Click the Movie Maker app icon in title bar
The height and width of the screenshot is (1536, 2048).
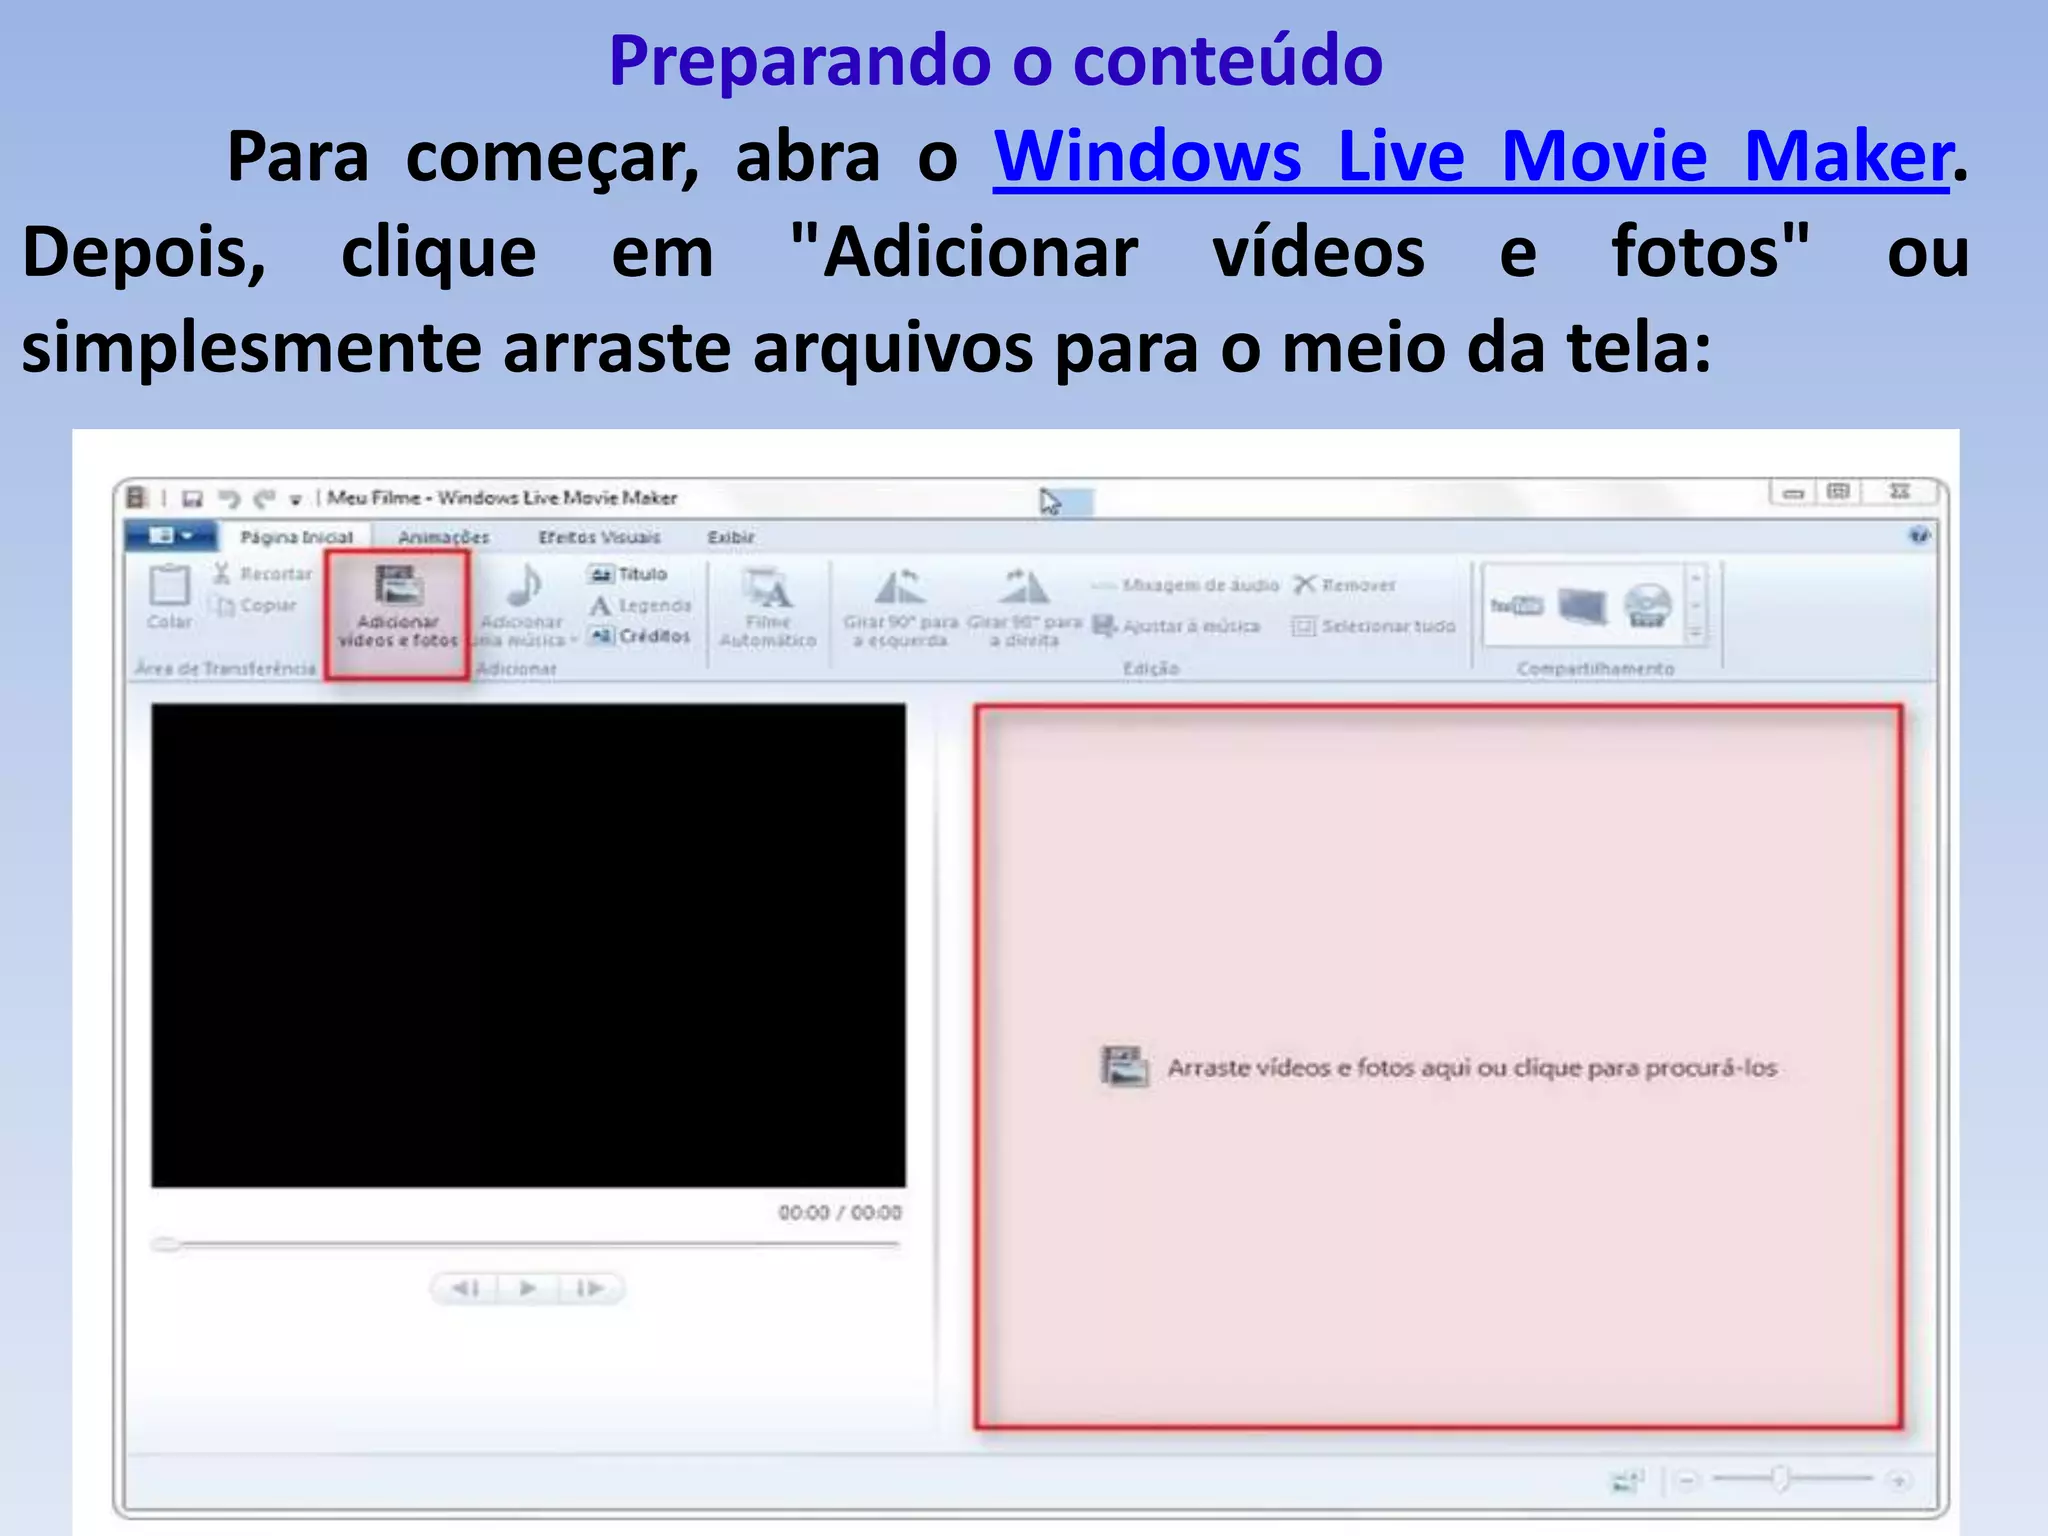(x=137, y=497)
